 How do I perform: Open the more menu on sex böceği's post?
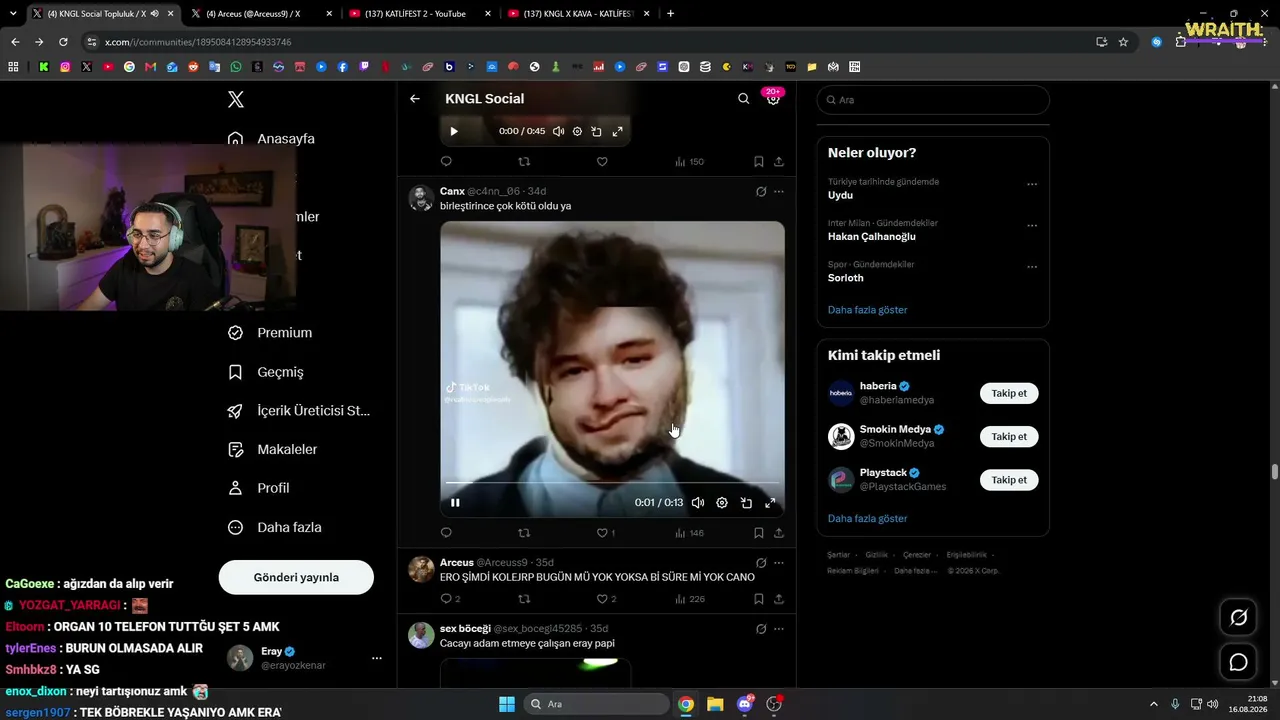779,629
